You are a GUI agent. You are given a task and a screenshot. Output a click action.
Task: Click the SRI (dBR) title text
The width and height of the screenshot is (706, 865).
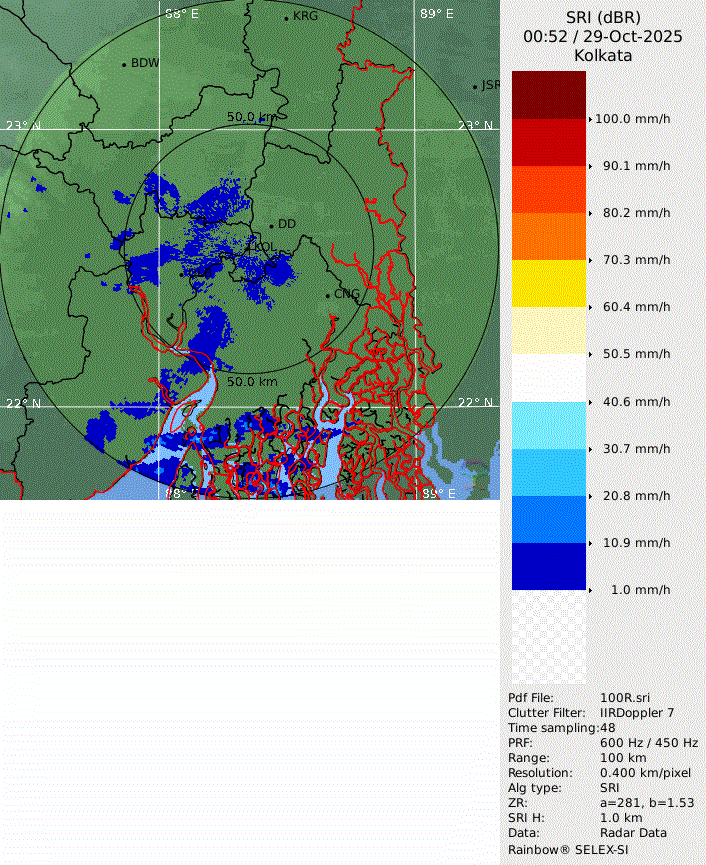click(603, 17)
